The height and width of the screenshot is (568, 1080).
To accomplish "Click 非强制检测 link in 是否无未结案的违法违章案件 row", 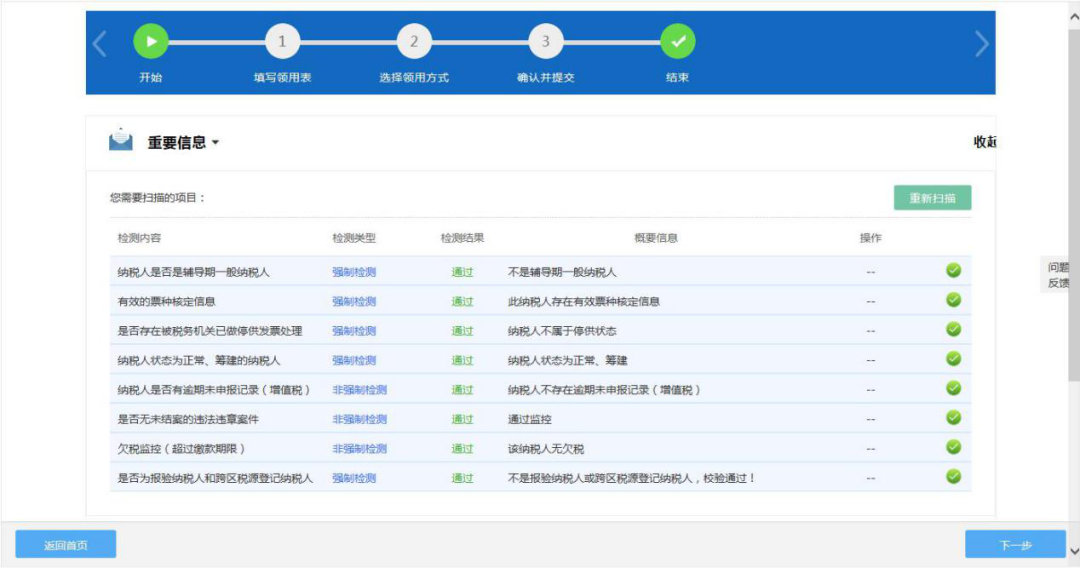I will 360,419.
